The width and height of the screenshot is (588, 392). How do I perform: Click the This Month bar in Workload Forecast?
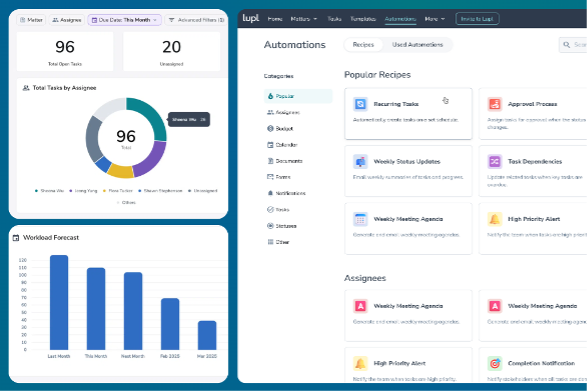pyautogui.click(x=96, y=309)
